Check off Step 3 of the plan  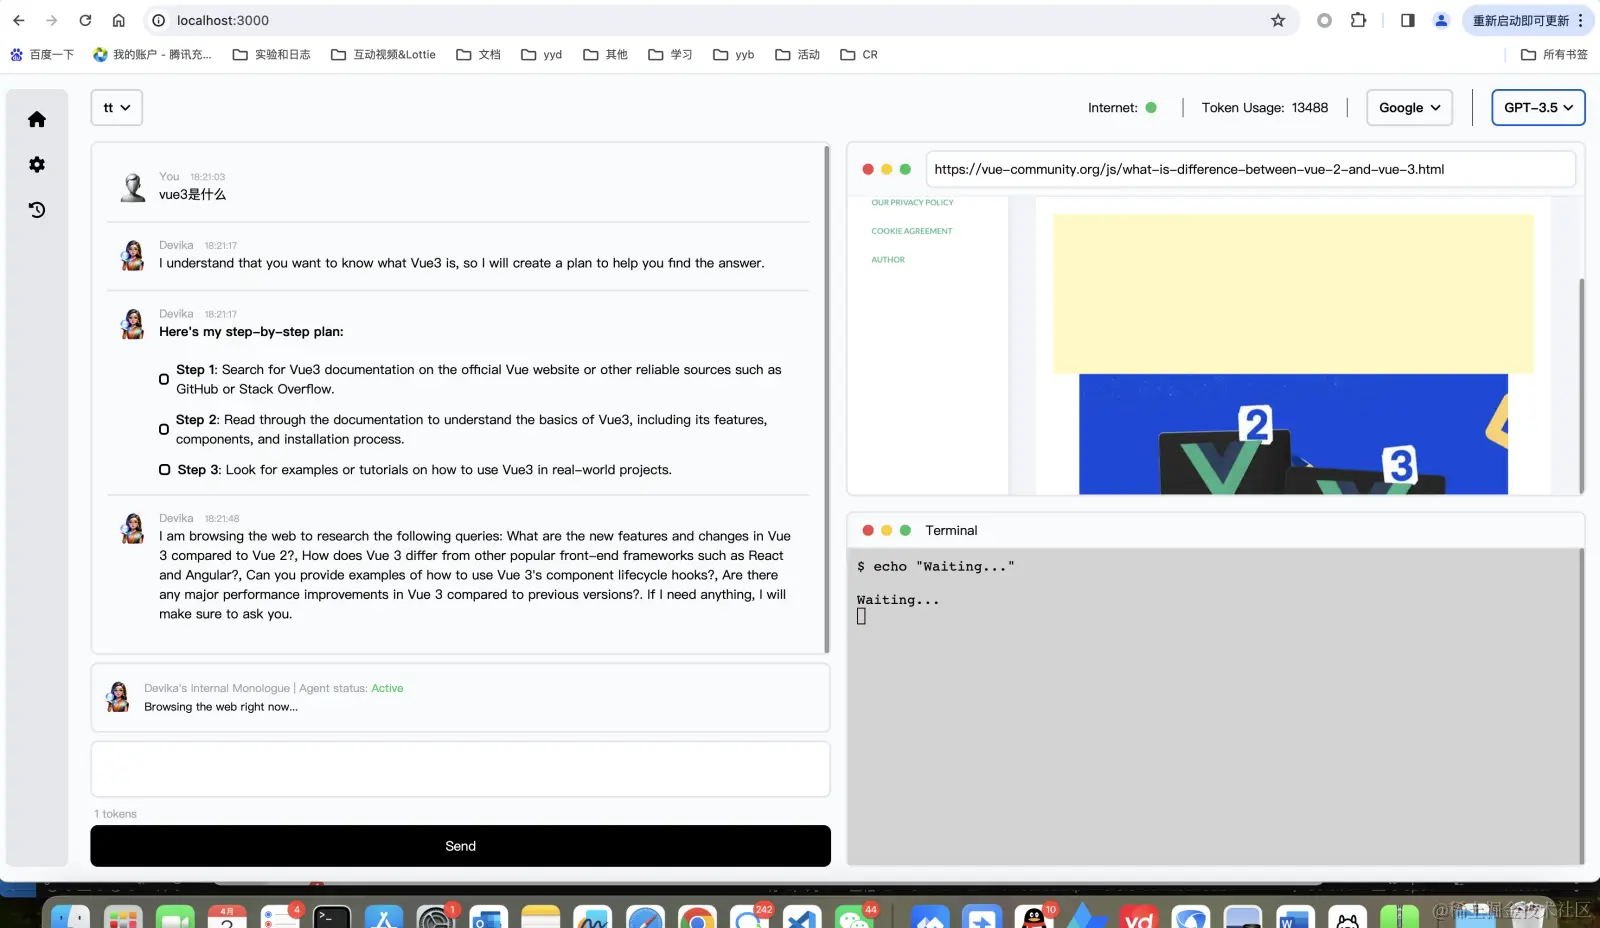coord(164,469)
